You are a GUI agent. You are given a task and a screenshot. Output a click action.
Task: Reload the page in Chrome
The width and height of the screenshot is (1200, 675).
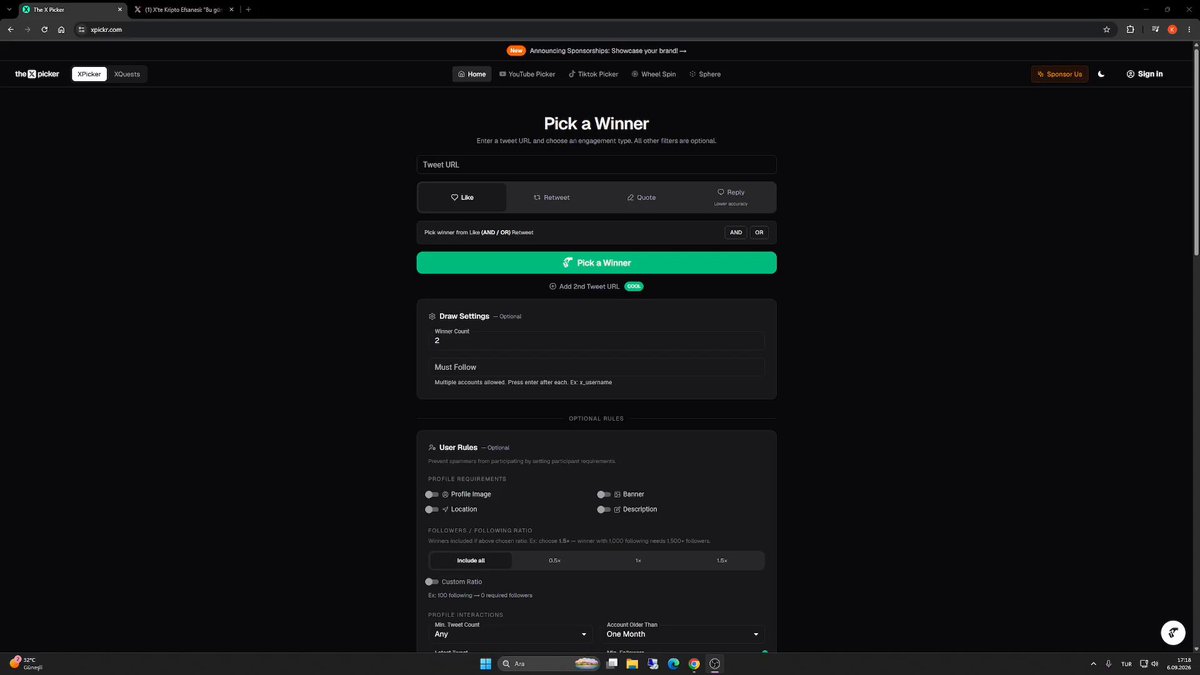pos(44,30)
